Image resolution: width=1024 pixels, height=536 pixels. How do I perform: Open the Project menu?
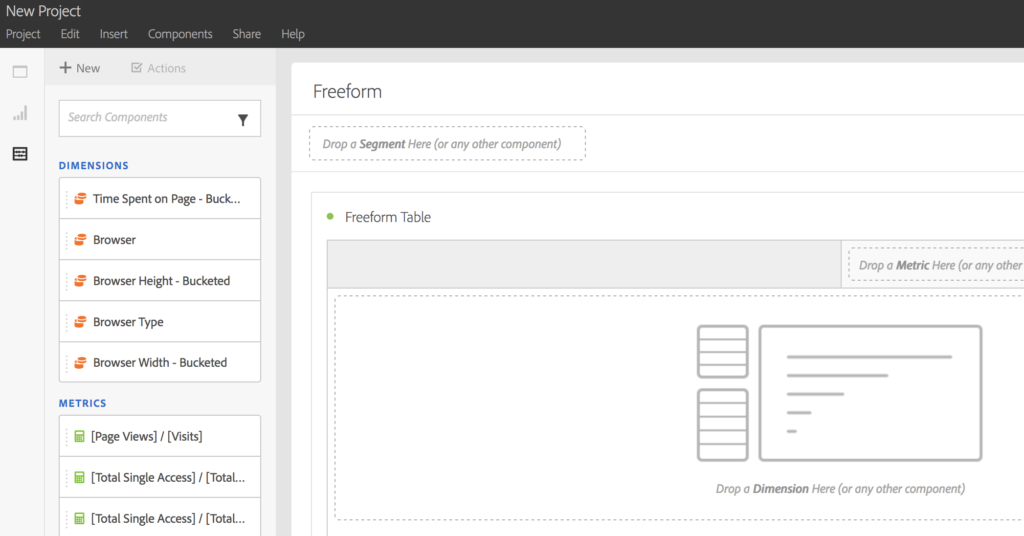23,34
